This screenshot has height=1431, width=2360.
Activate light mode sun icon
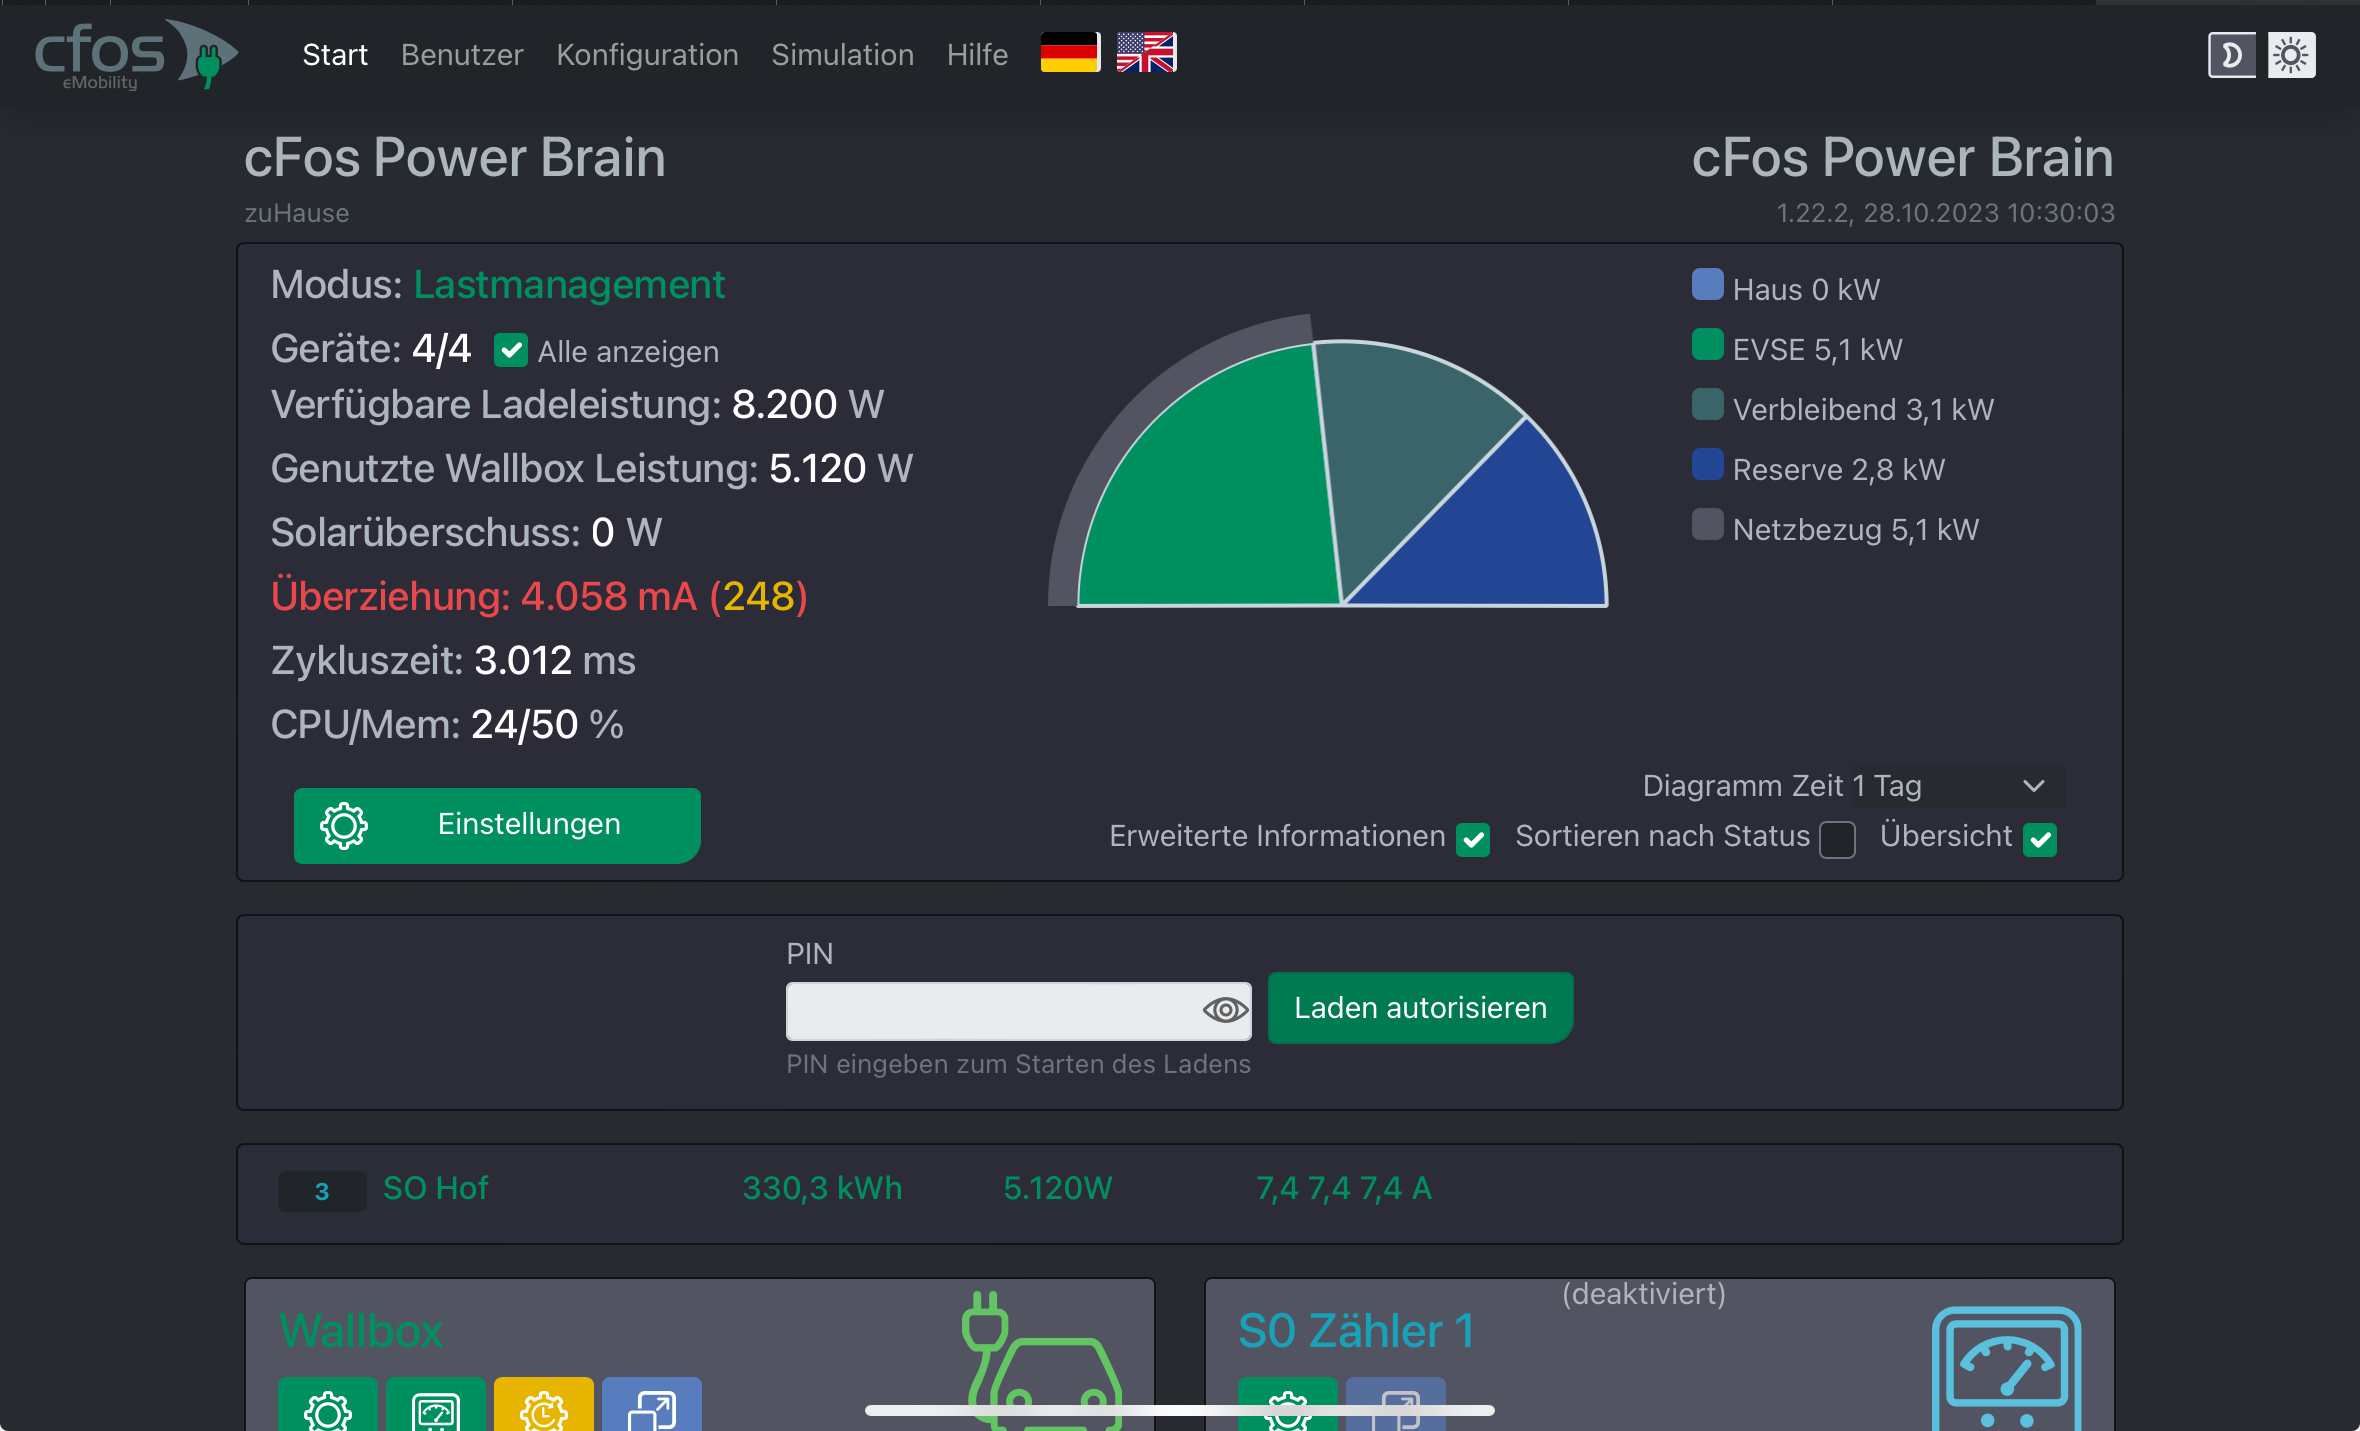(2291, 55)
